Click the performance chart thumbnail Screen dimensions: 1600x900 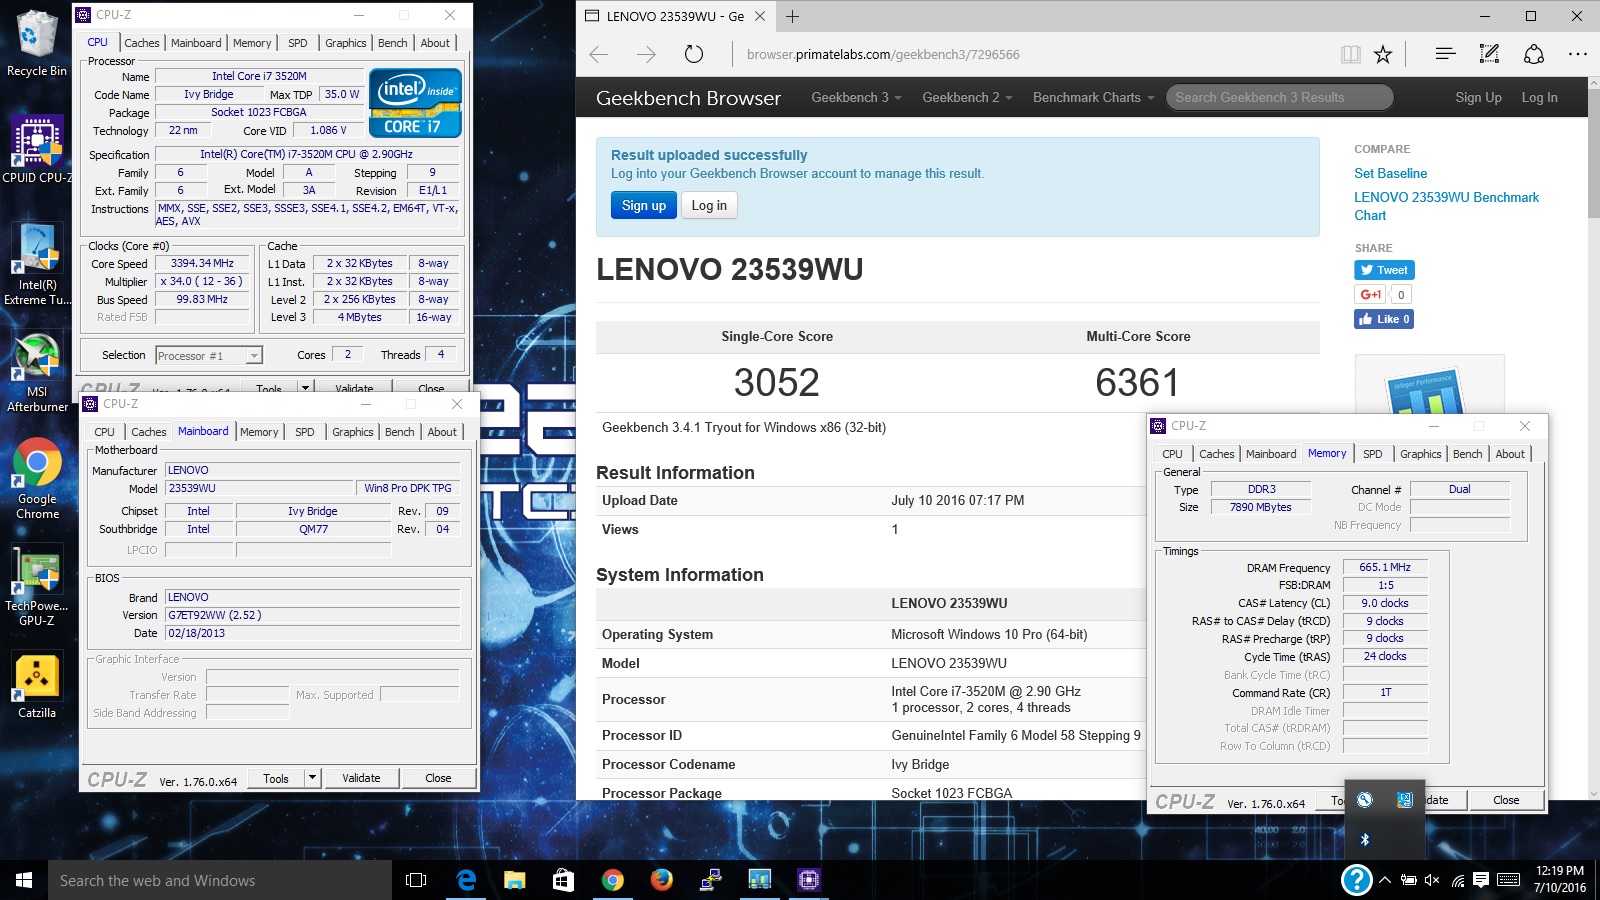(x=1429, y=385)
